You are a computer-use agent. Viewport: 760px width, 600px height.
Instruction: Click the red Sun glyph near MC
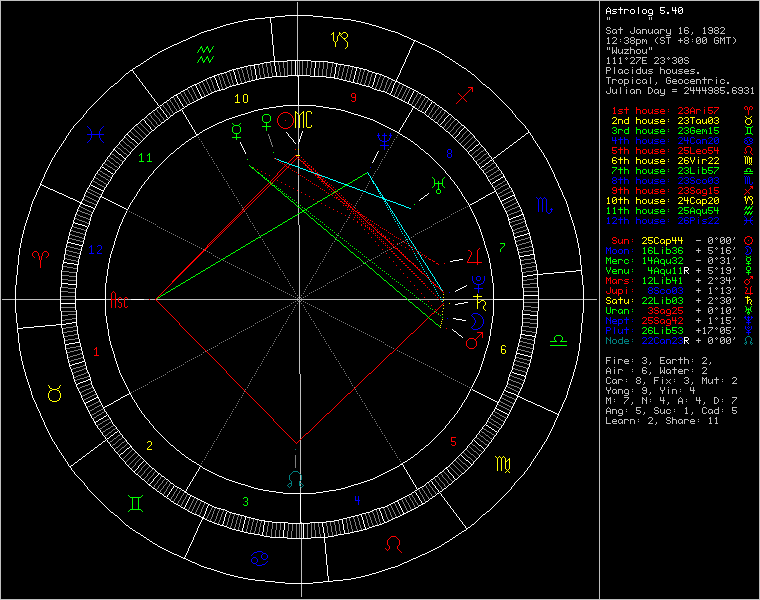tap(286, 121)
